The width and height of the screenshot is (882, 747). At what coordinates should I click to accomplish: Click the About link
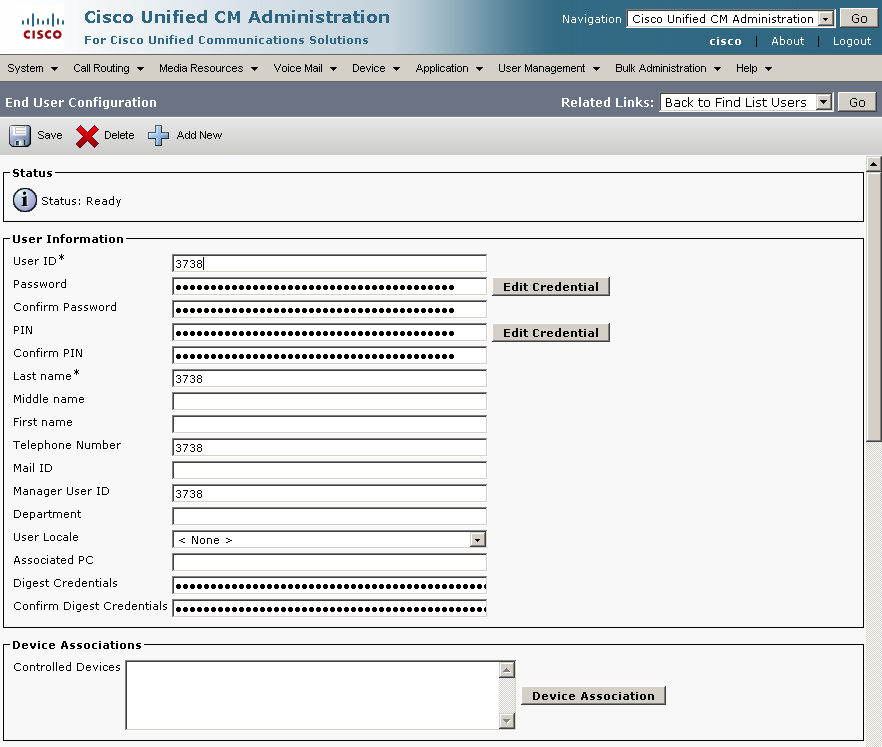[787, 41]
